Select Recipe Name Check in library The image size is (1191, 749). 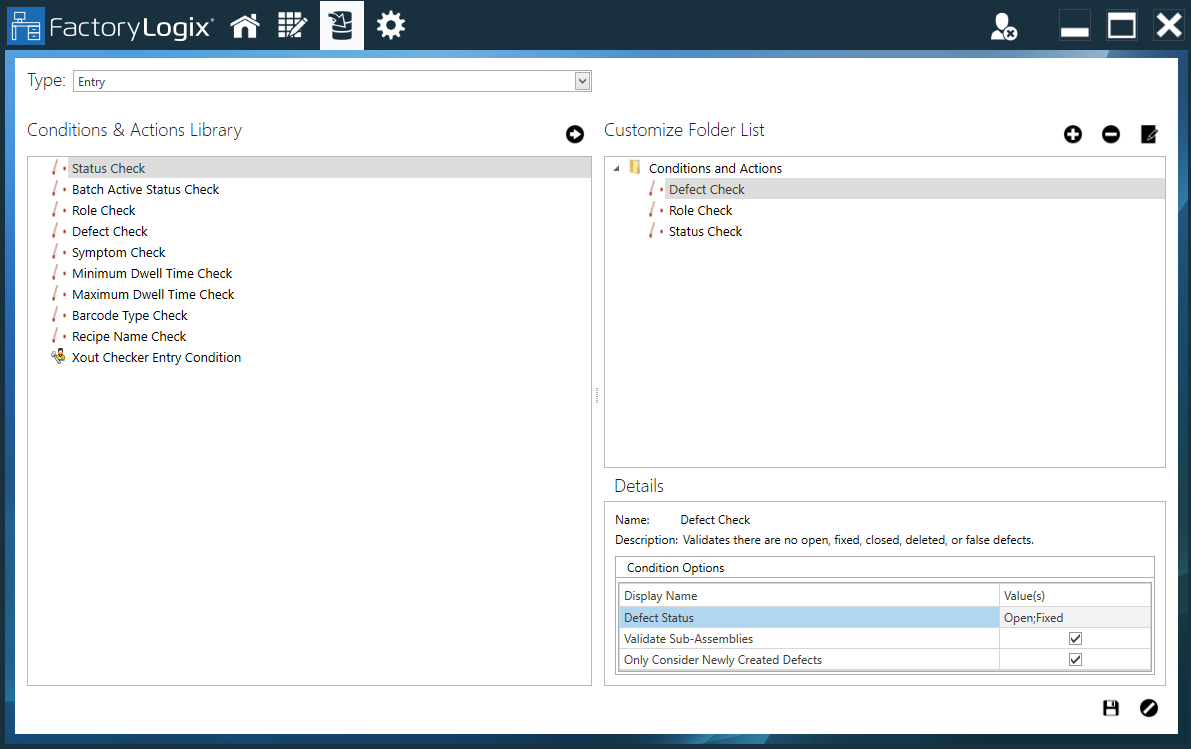click(x=128, y=337)
